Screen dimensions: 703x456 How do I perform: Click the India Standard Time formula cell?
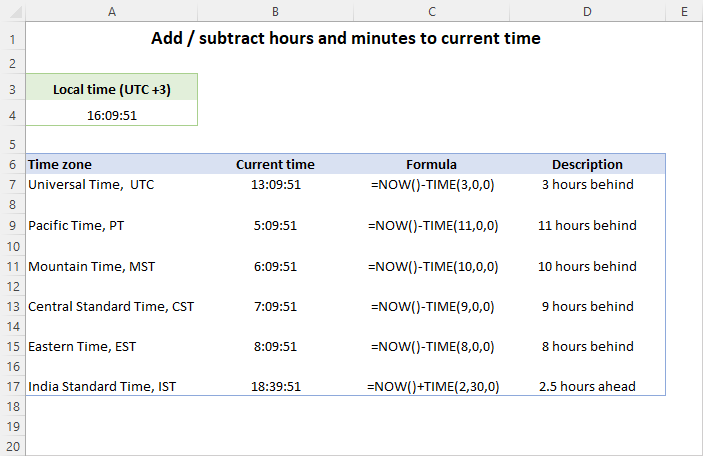431,386
